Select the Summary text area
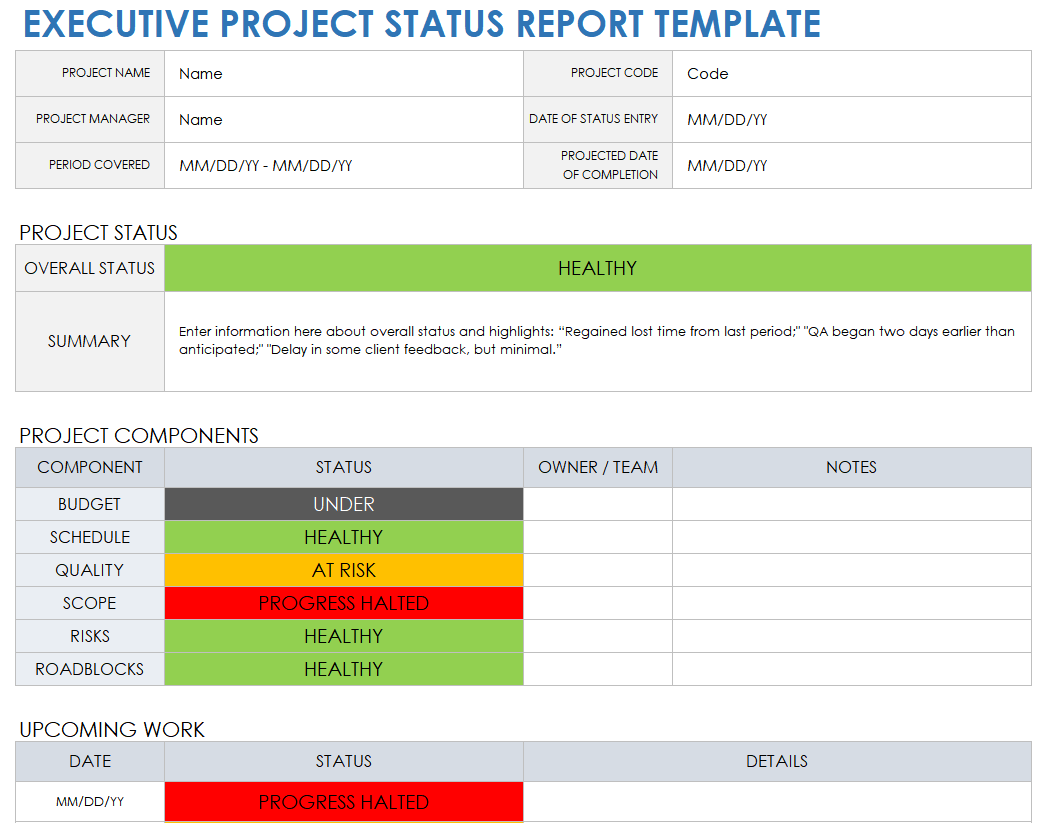Screen dimensions: 1045x823 597,340
